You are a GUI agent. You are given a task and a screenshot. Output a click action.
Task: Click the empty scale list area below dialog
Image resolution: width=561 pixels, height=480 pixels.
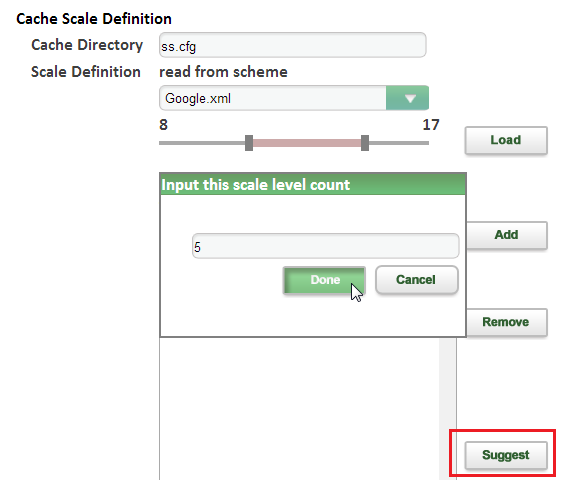(x=299, y=408)
